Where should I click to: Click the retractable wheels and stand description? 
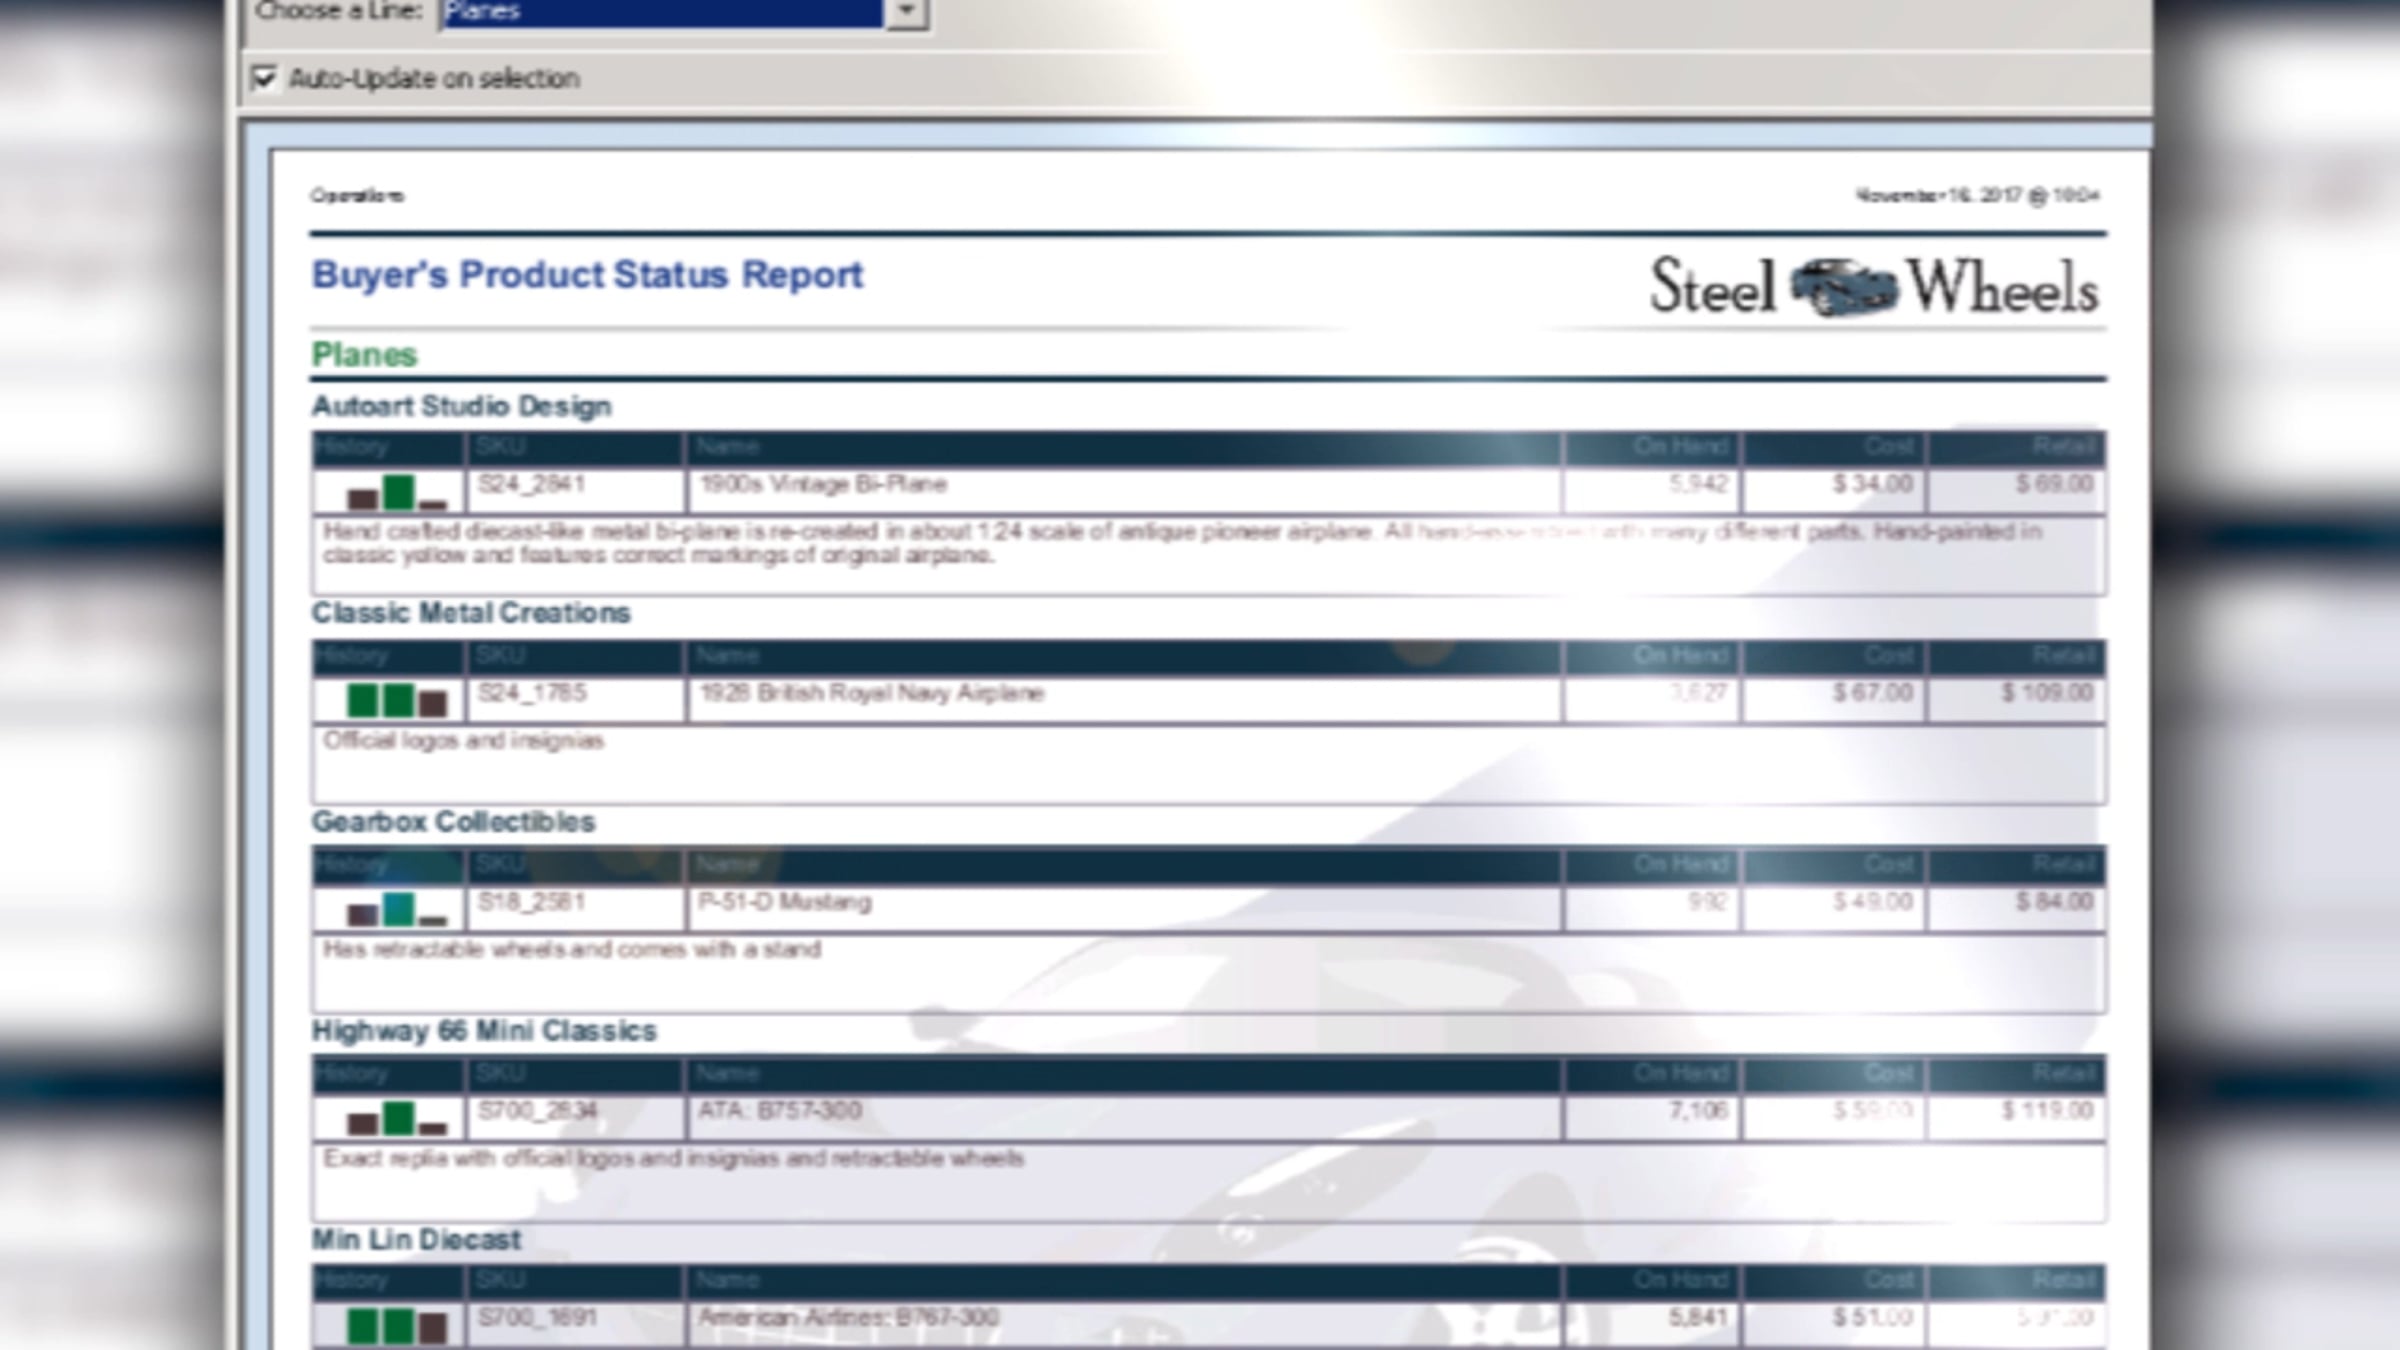(x=572, y=950)
